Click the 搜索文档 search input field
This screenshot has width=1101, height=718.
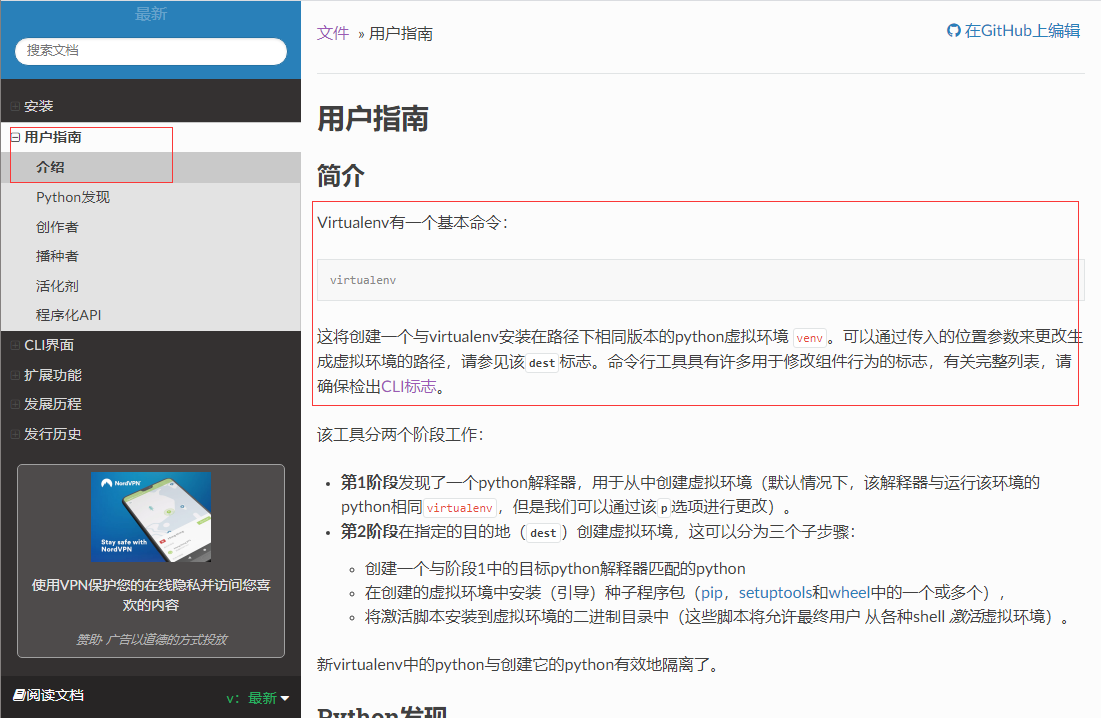(149, 49)
